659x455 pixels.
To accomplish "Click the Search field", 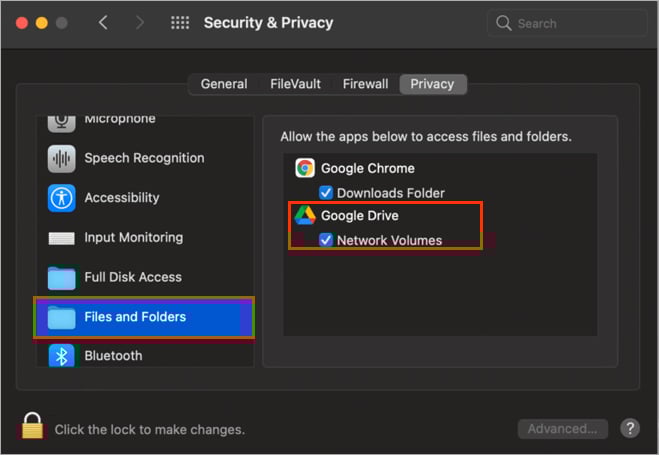I will 567,23.
